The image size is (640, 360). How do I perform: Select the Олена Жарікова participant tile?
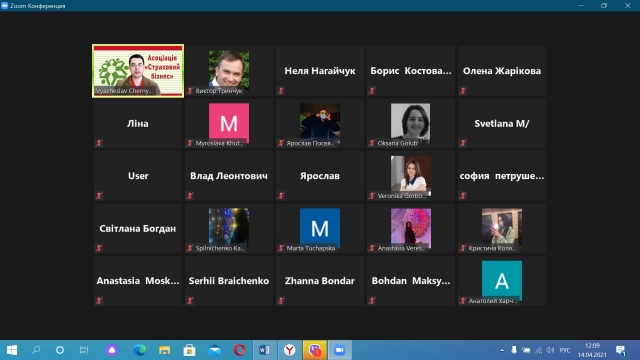502,71
